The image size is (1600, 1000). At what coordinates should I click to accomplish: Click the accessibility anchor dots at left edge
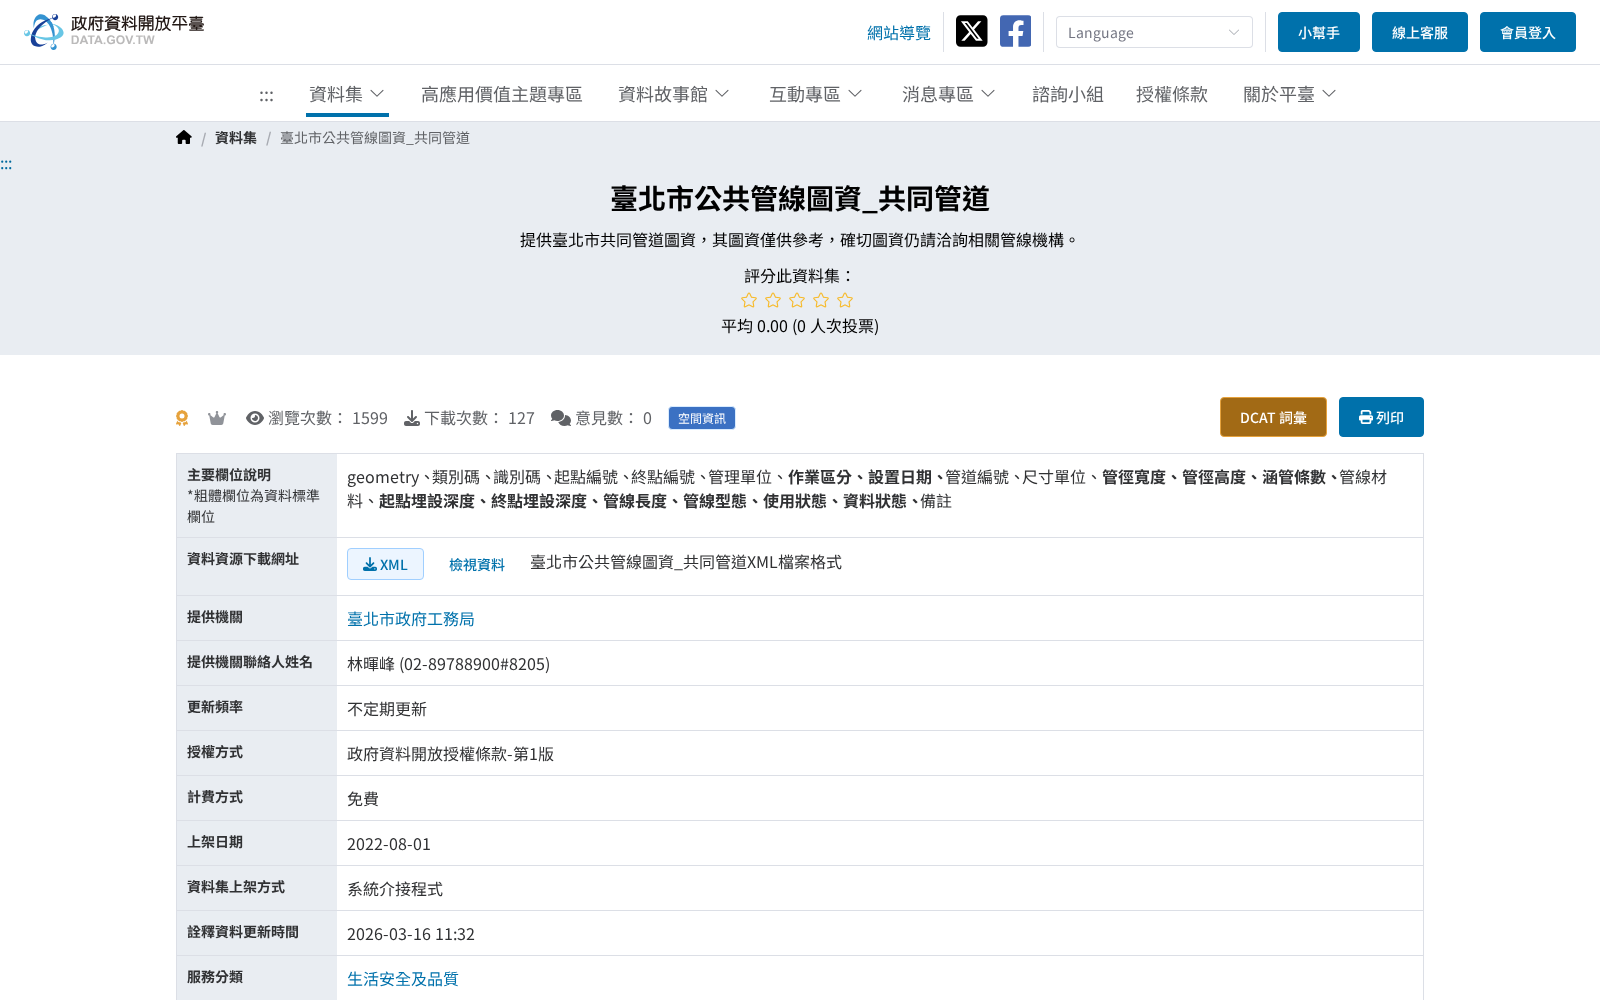click(x=6, y=164)
